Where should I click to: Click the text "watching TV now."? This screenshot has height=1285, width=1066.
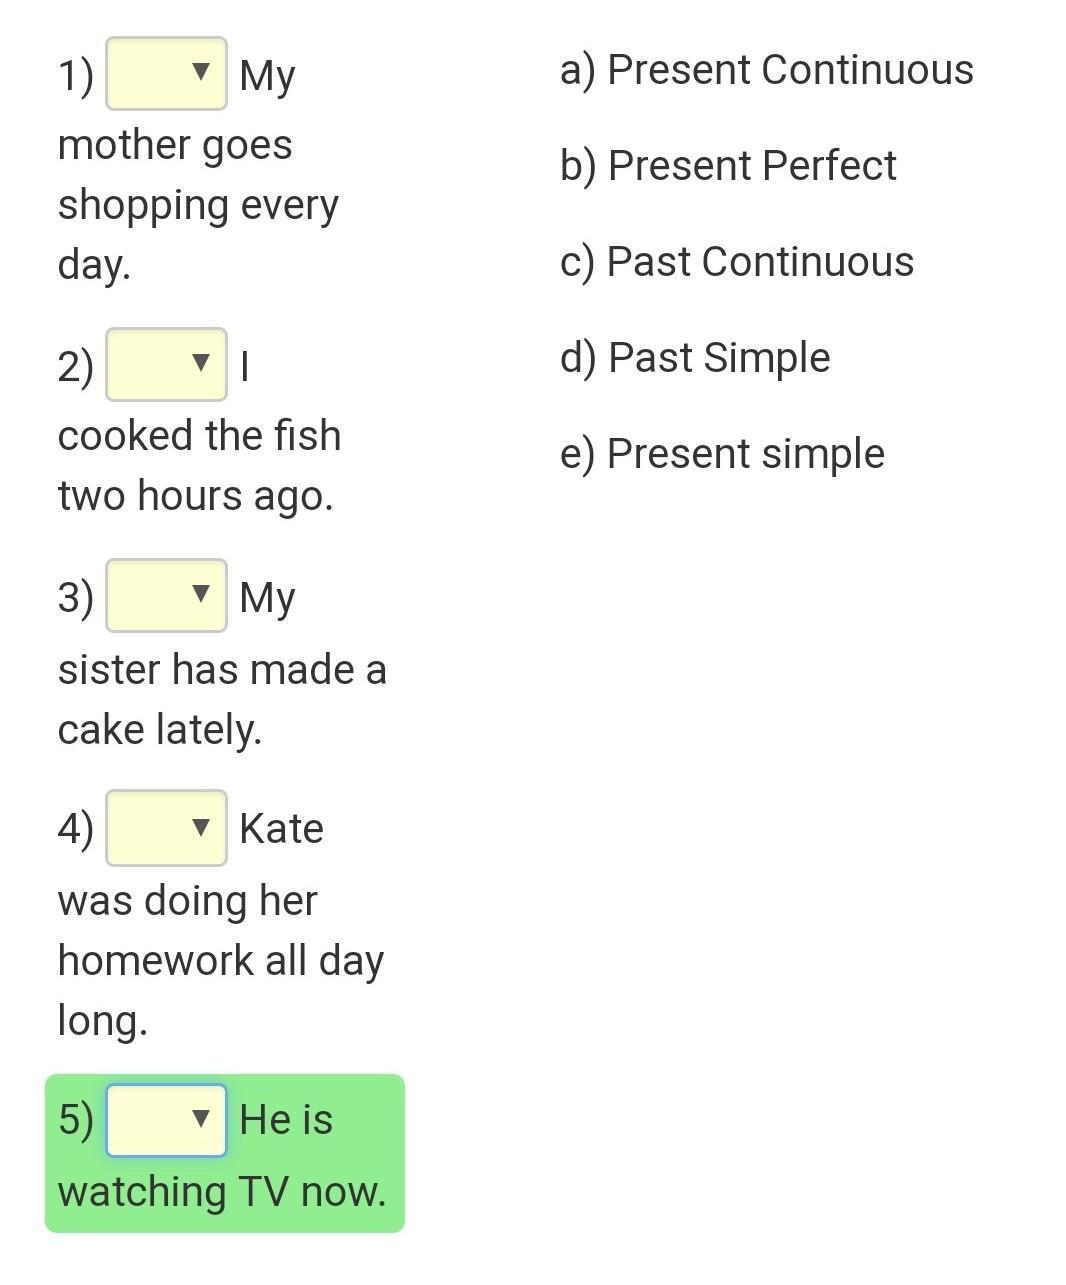click(222, 1191)
